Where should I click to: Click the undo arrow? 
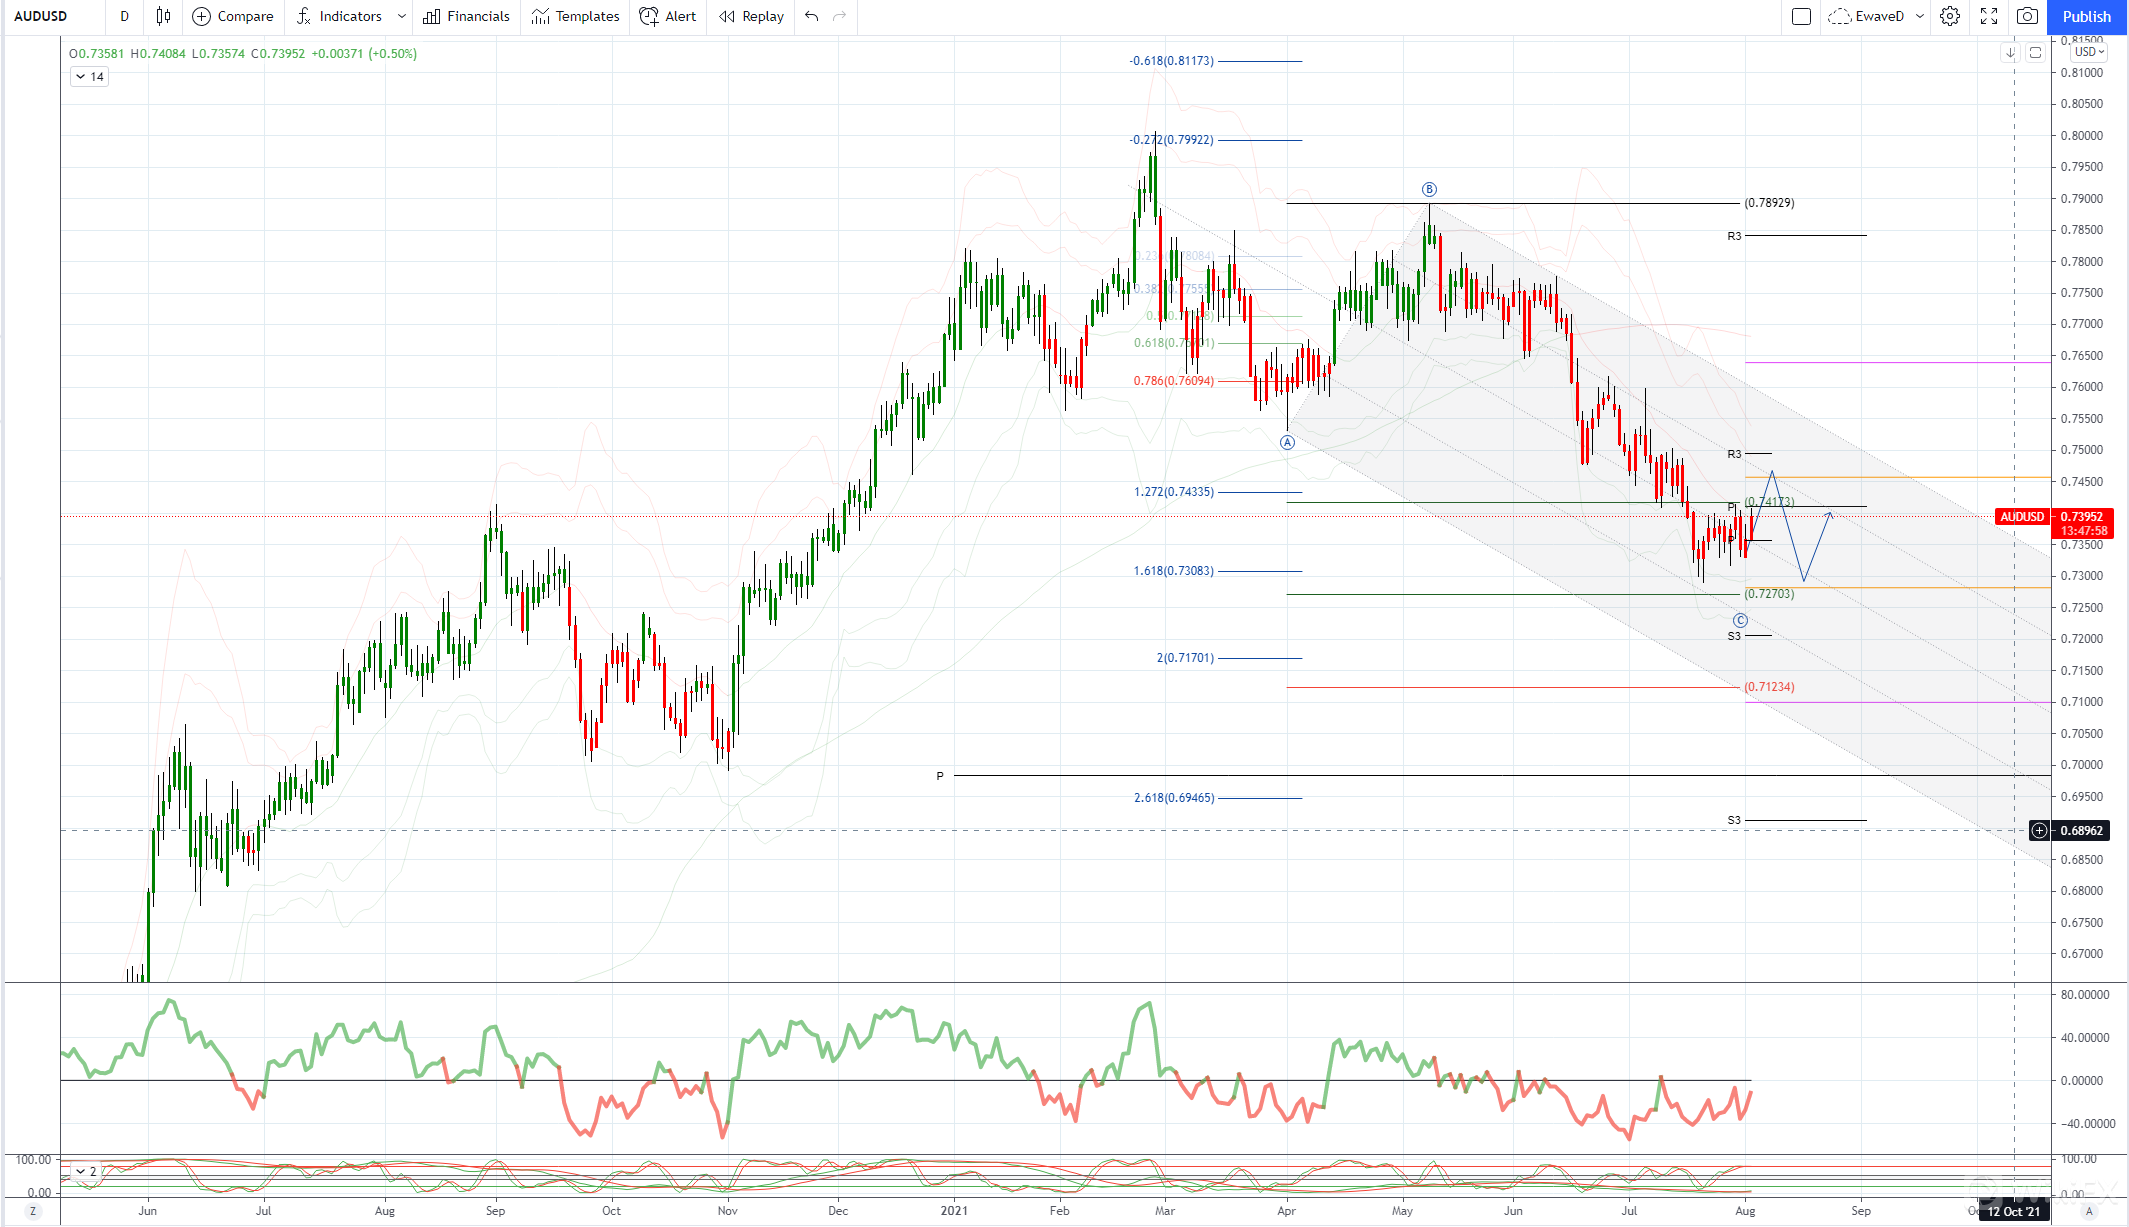pos(811,16)
